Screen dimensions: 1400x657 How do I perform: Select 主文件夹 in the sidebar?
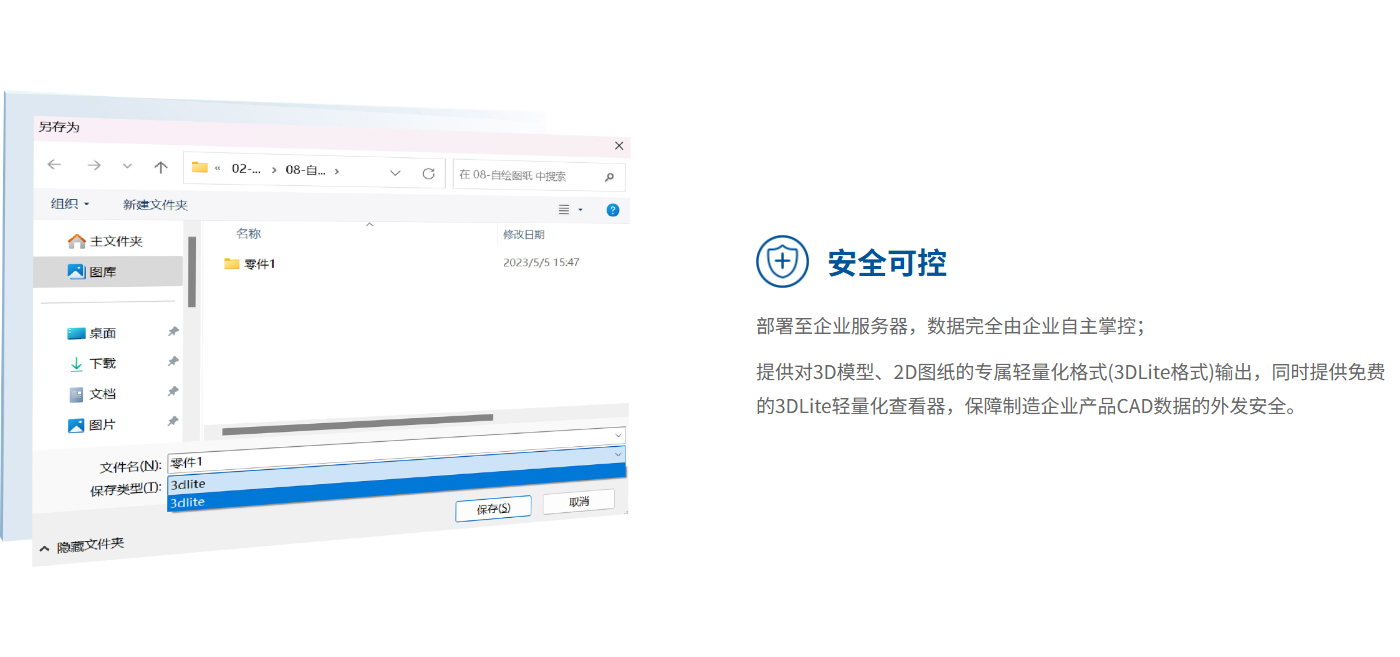pyautogui.click(x=107, y=241)
